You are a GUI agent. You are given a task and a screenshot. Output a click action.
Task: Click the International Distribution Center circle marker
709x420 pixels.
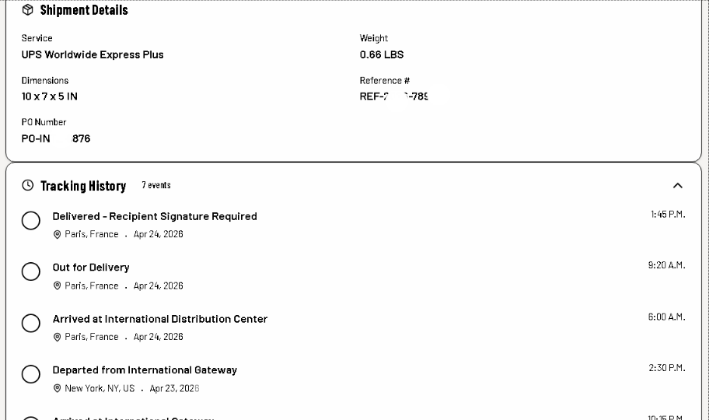(x=31, y=323)
